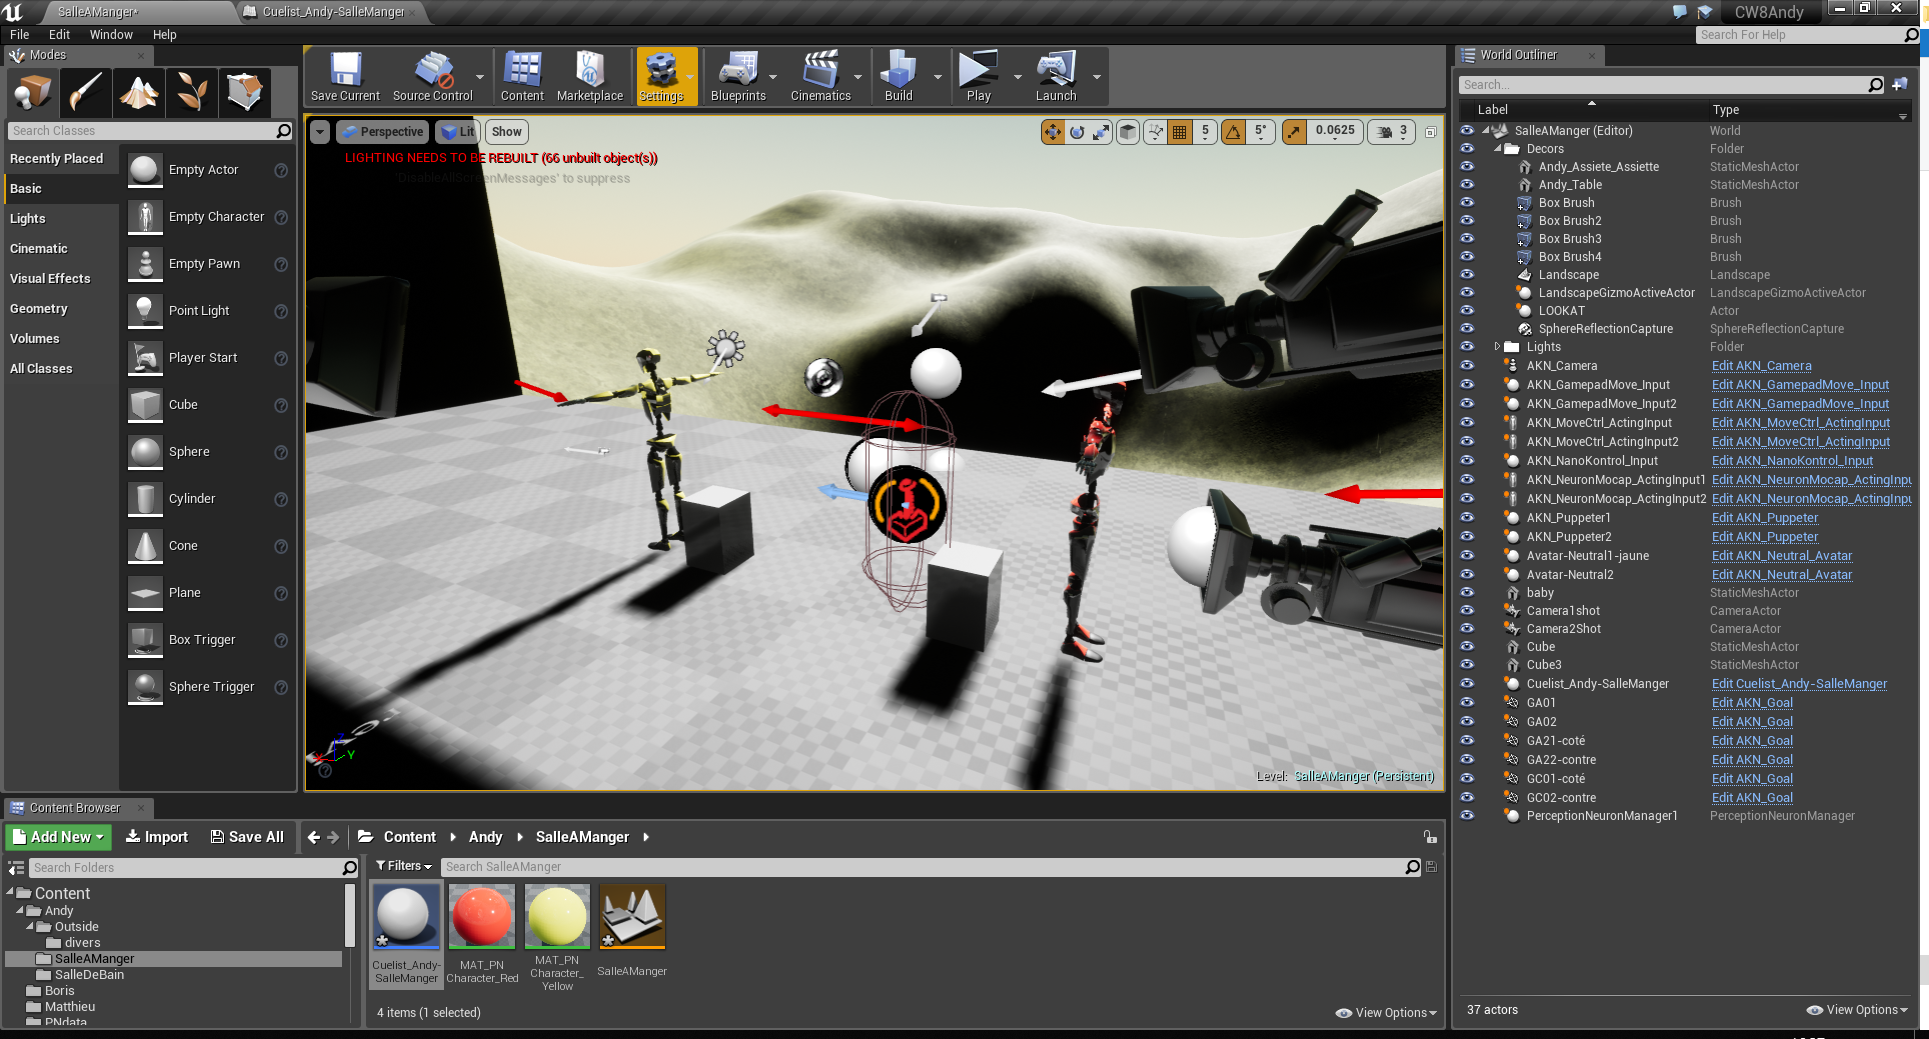Open the Launch options dropdown arrow
The height and width of the screenshot is (1039, 1929).
[1097, 77]
